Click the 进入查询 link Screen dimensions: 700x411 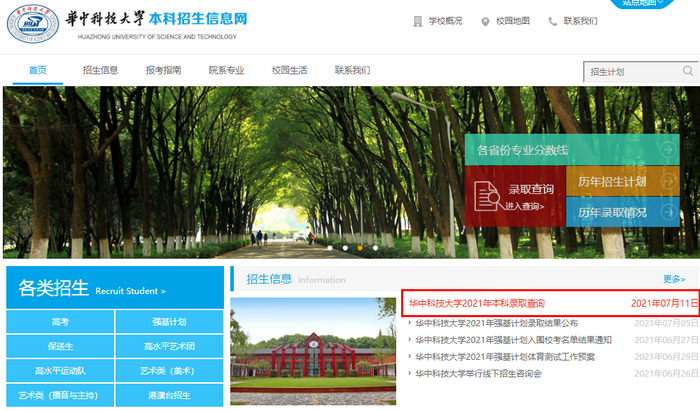(x=525, y=206)
